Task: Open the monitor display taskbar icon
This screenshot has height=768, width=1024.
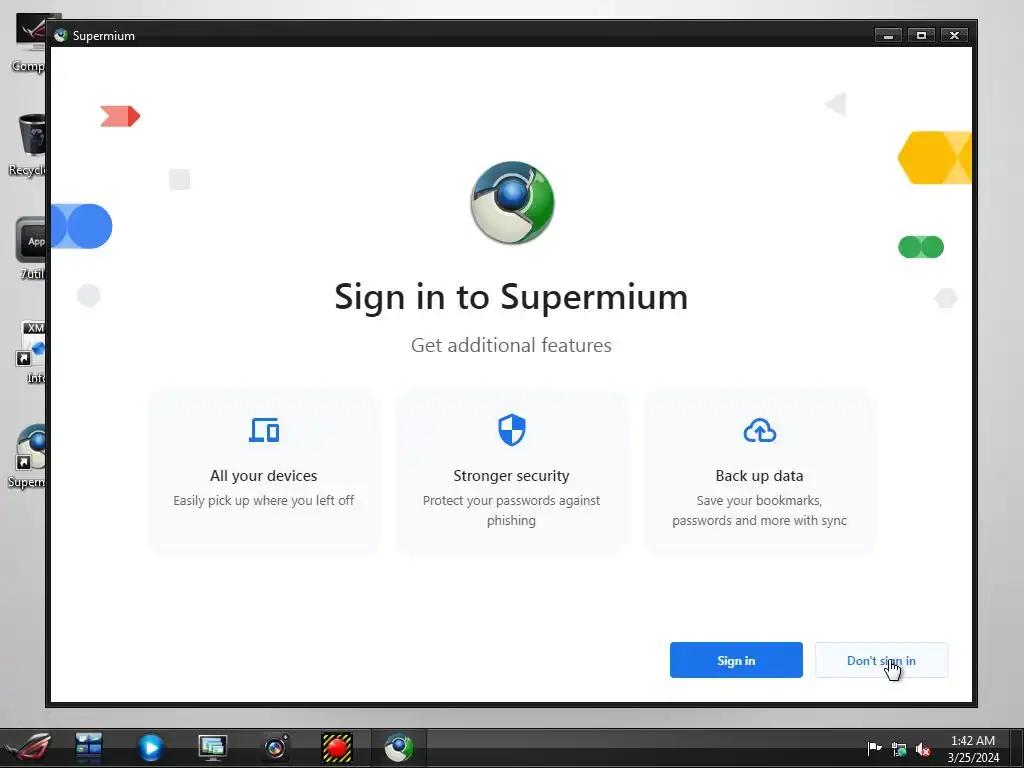Action: click(x=212, y=748)
